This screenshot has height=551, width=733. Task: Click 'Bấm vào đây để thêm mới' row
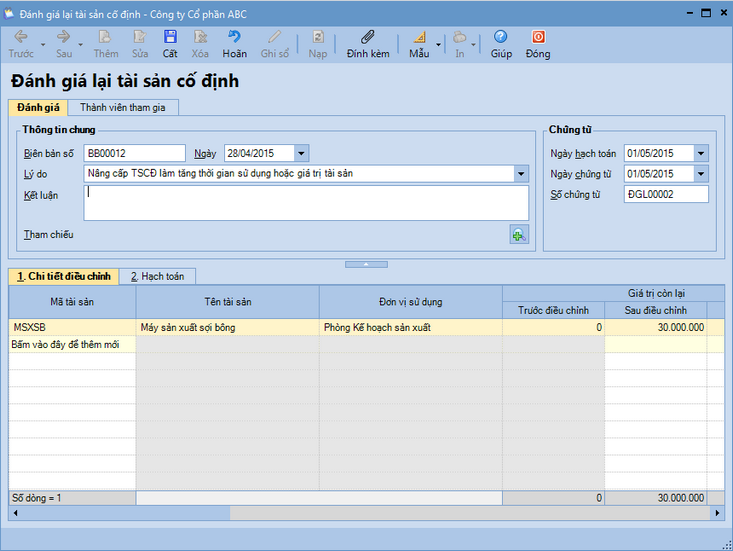pyautogui.click(x=72, y=344)
